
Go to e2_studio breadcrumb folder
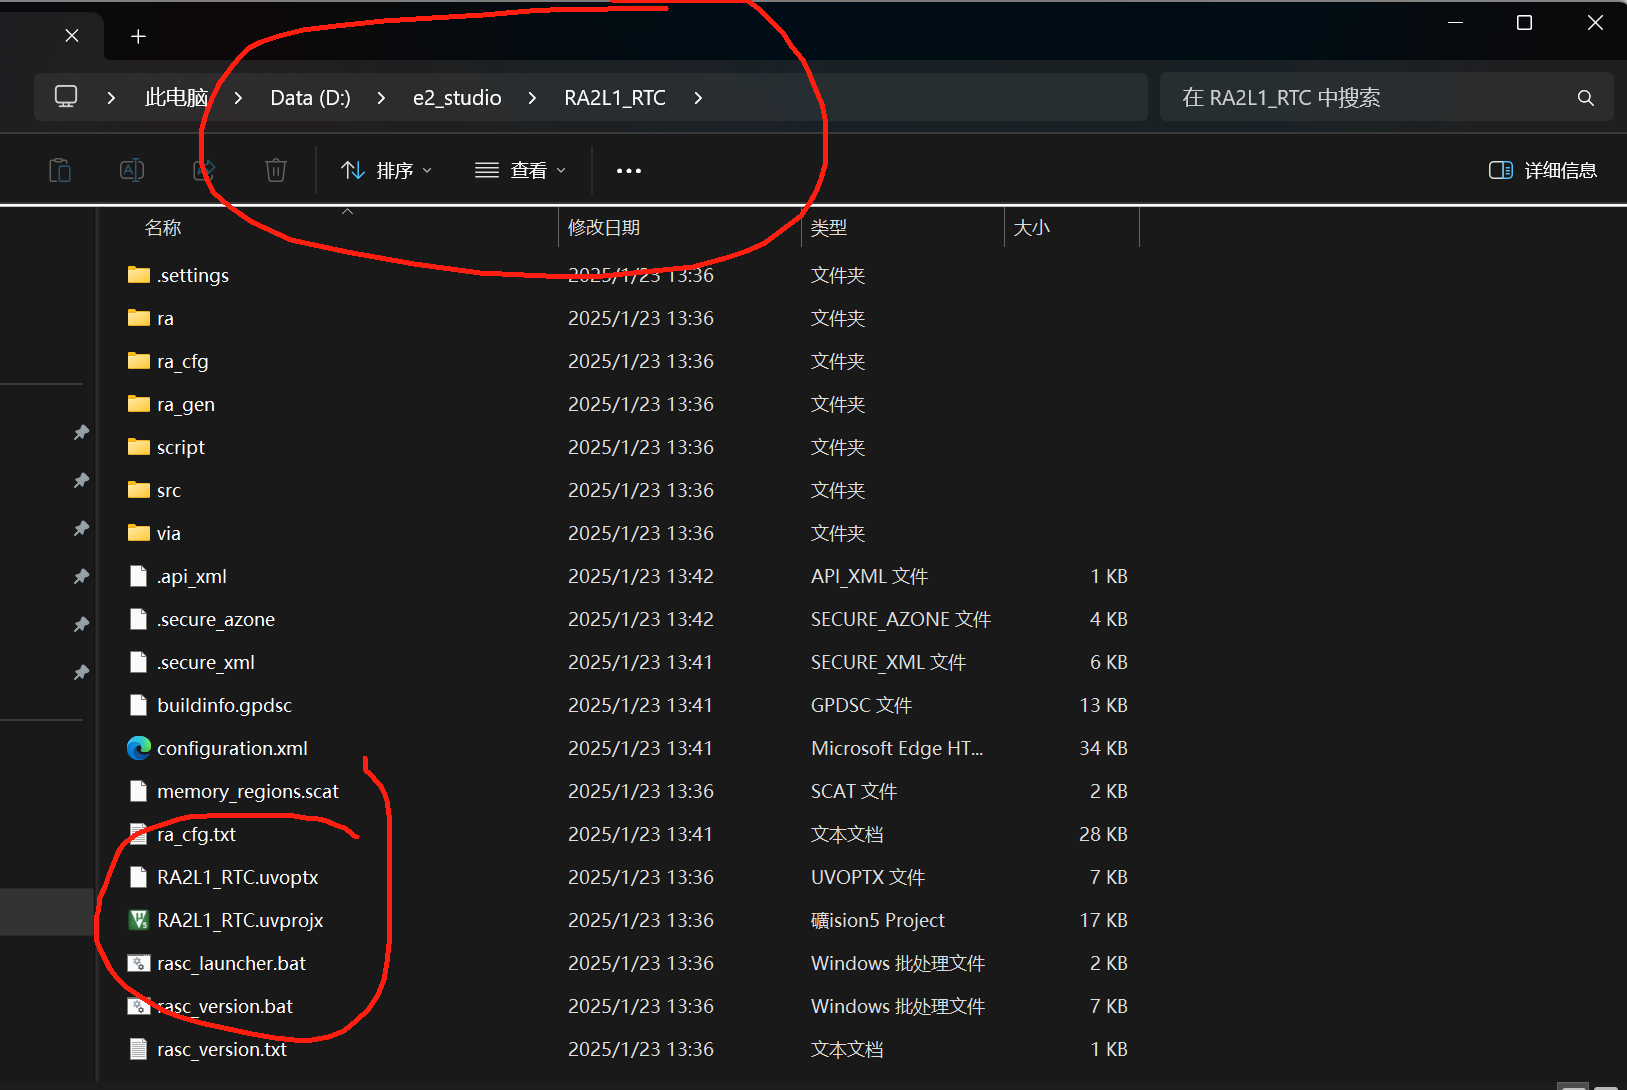(457, 98)
